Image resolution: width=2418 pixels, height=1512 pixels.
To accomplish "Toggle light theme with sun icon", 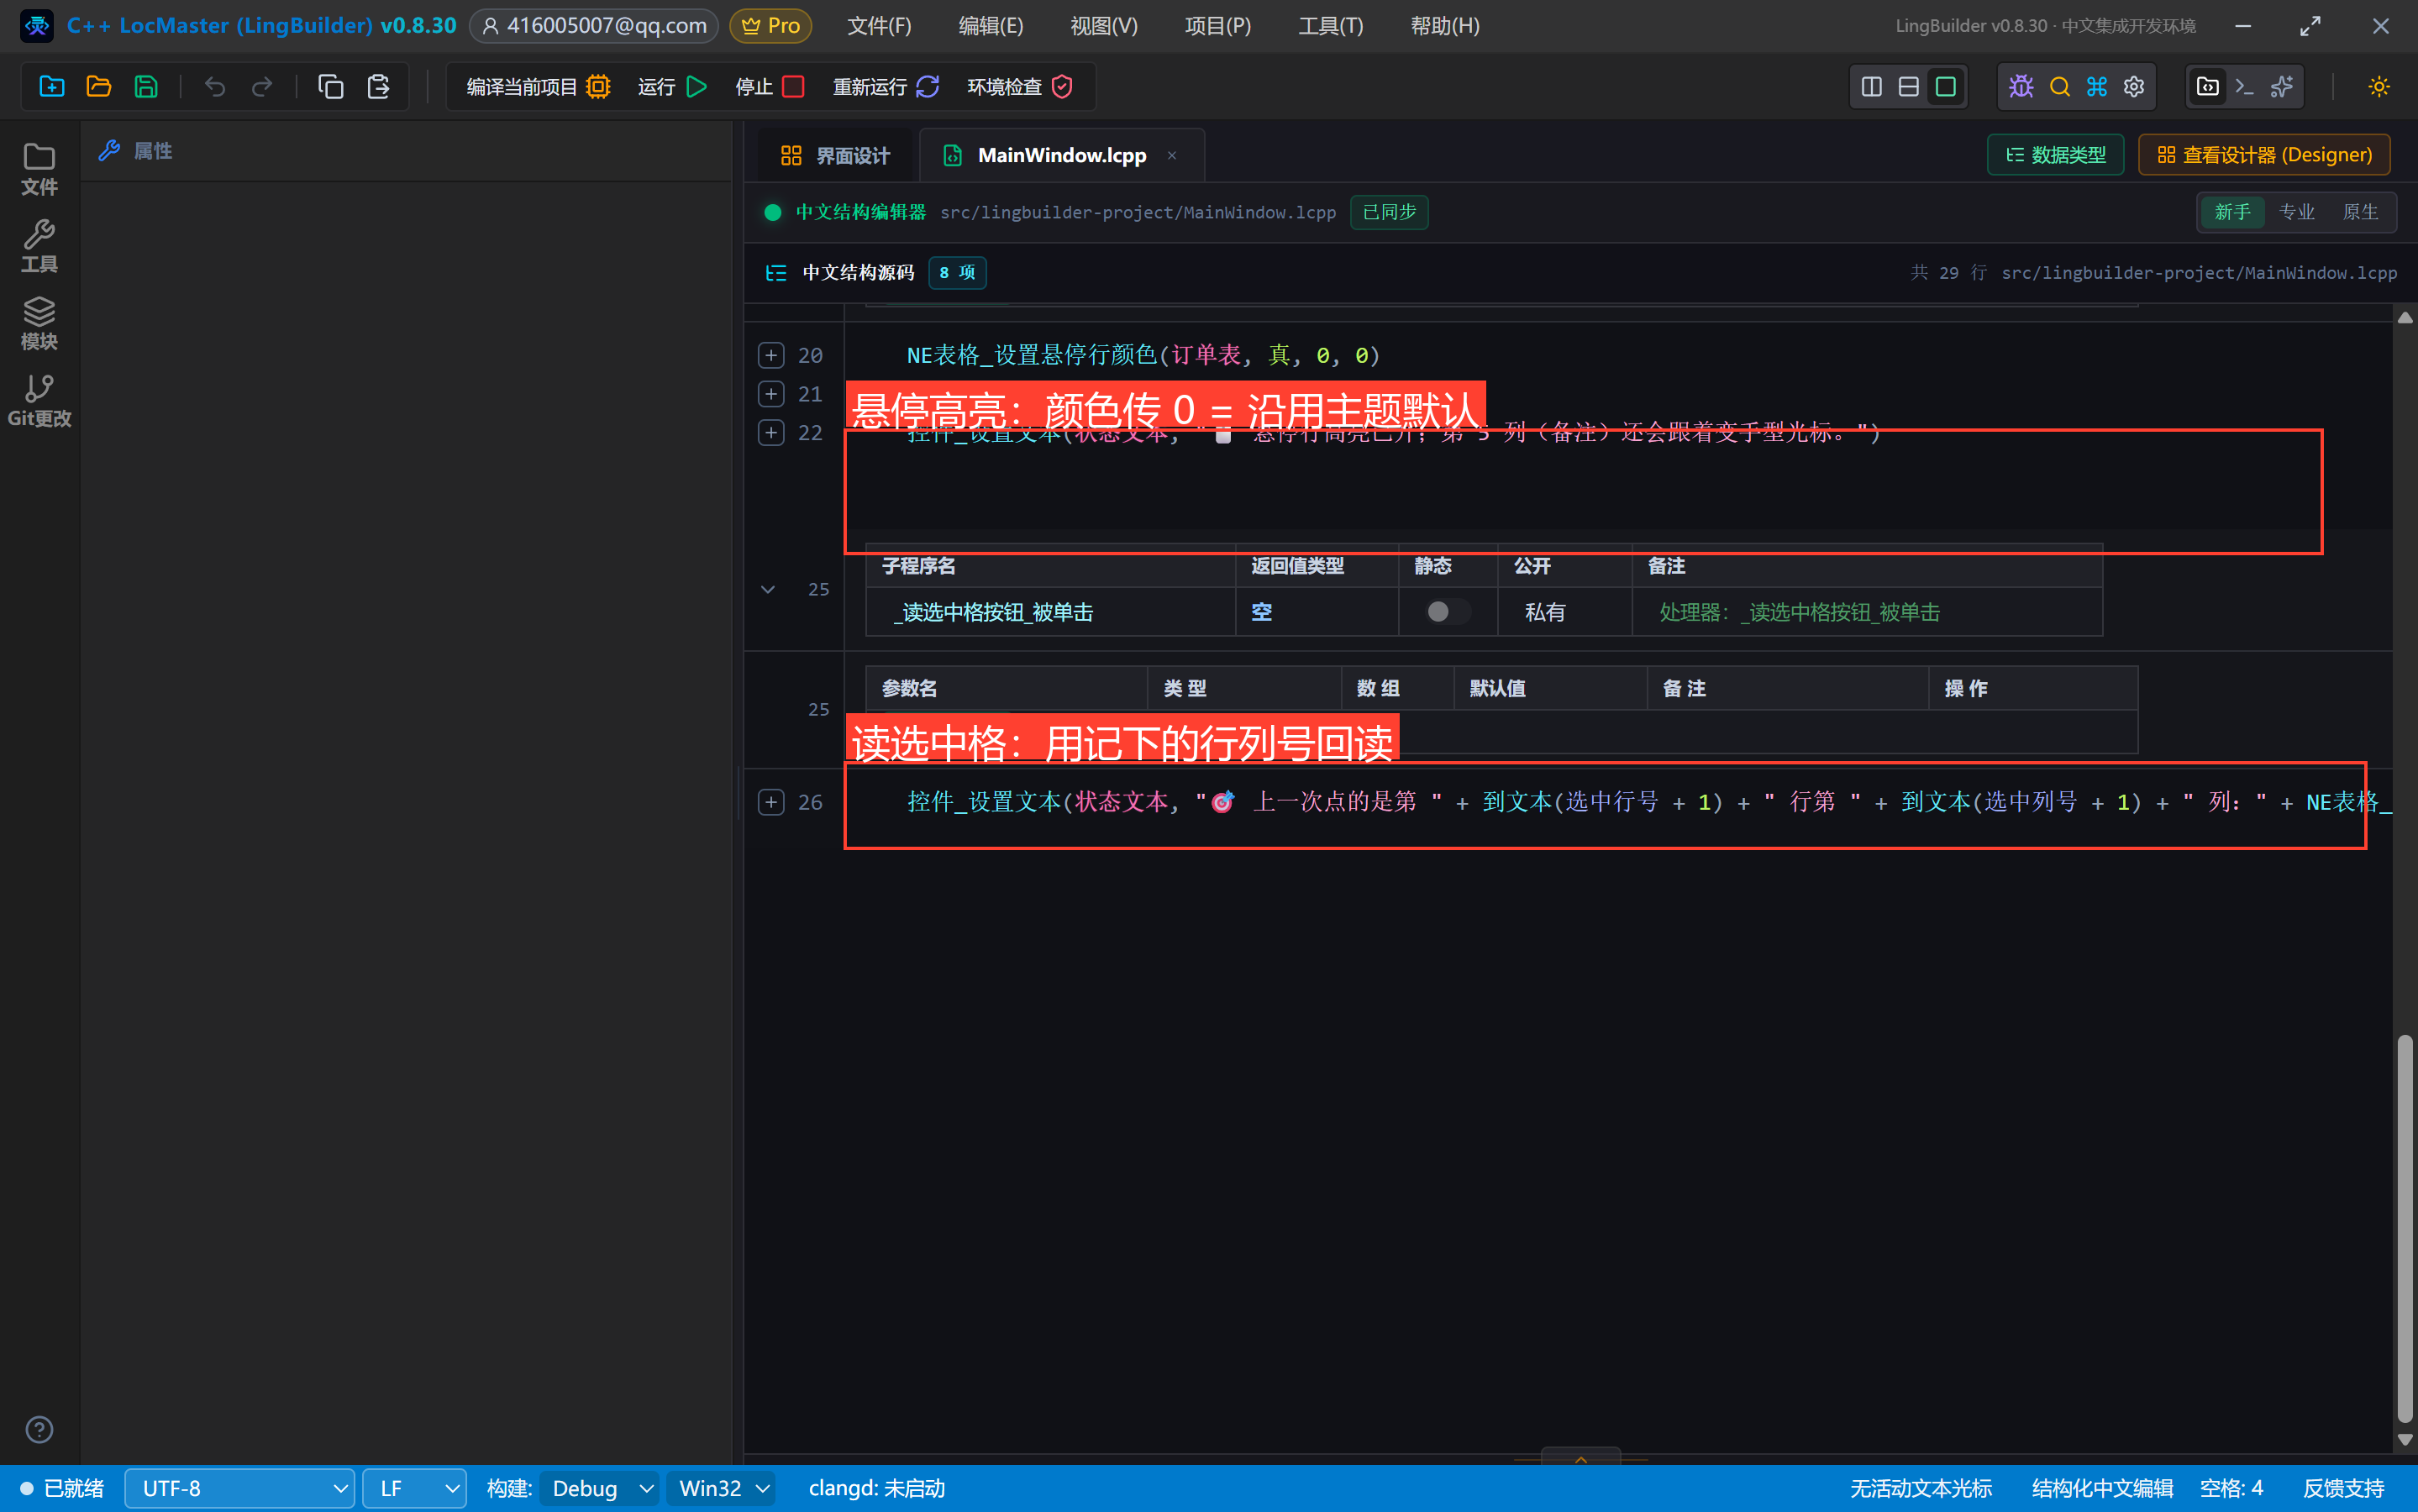I will coord(2378,87).
